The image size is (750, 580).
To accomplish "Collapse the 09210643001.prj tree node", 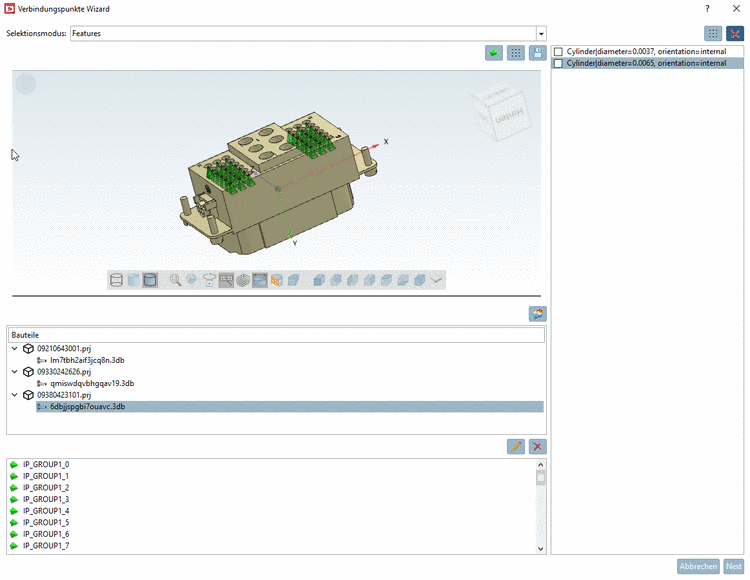I will (15, 349).
